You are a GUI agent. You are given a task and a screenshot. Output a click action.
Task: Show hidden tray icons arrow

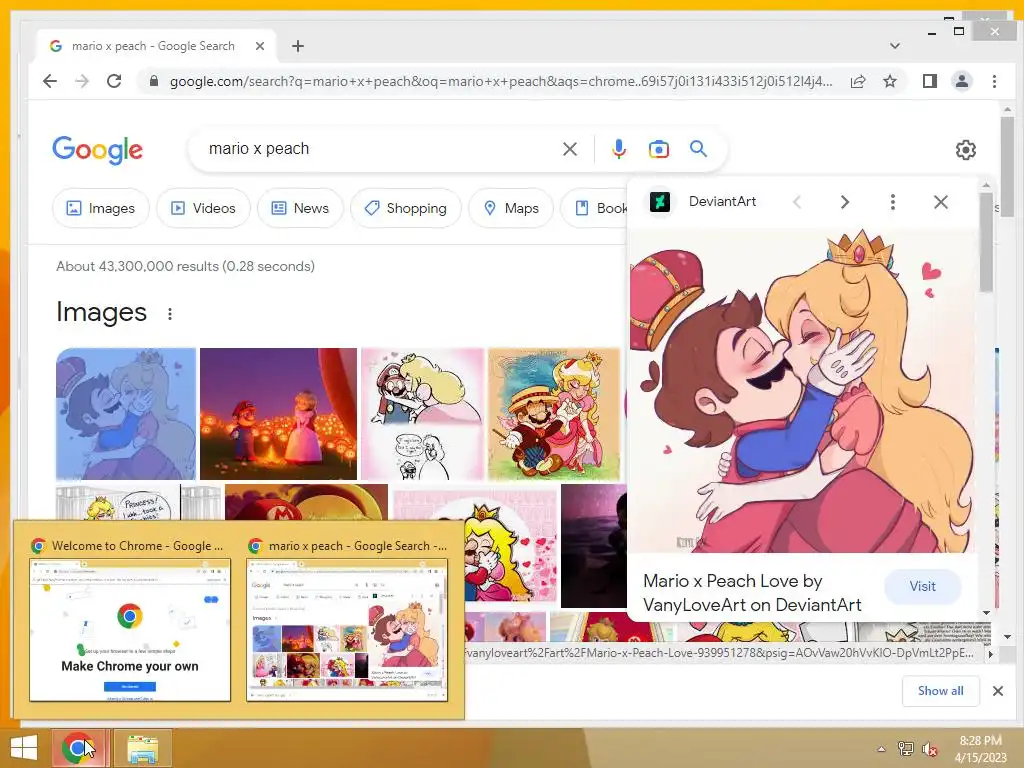(x=881, y=749)
